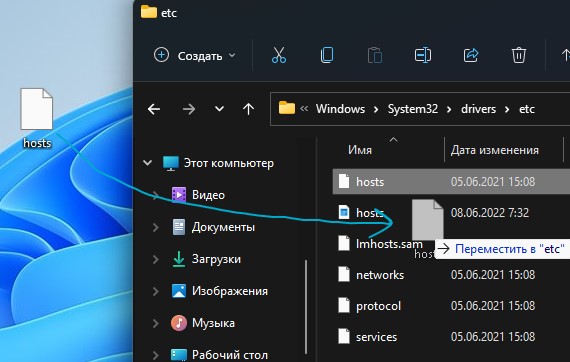Click the Paste clipboard icon
The image size is (570, 362).
click(x=375, y=56)
